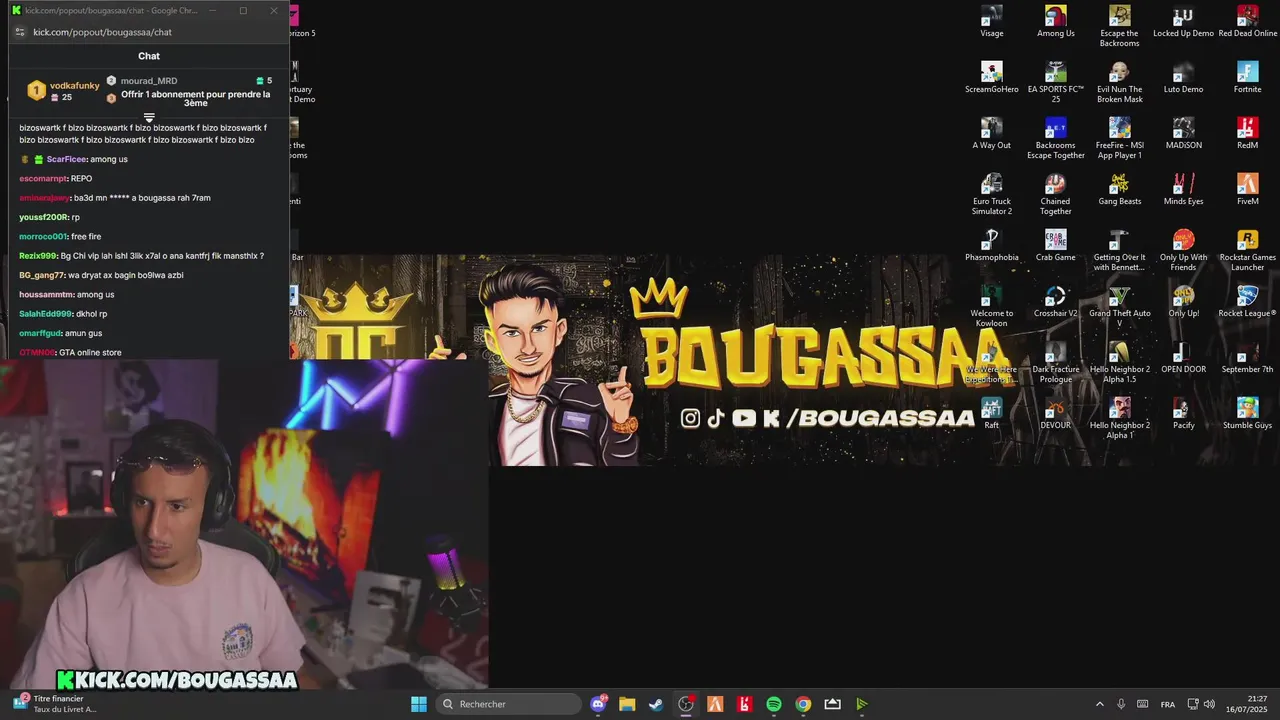This screenshot has width=1280, height=720.
Task: Collapse the chat leaderboard with the handle
Action: (149, 118)
